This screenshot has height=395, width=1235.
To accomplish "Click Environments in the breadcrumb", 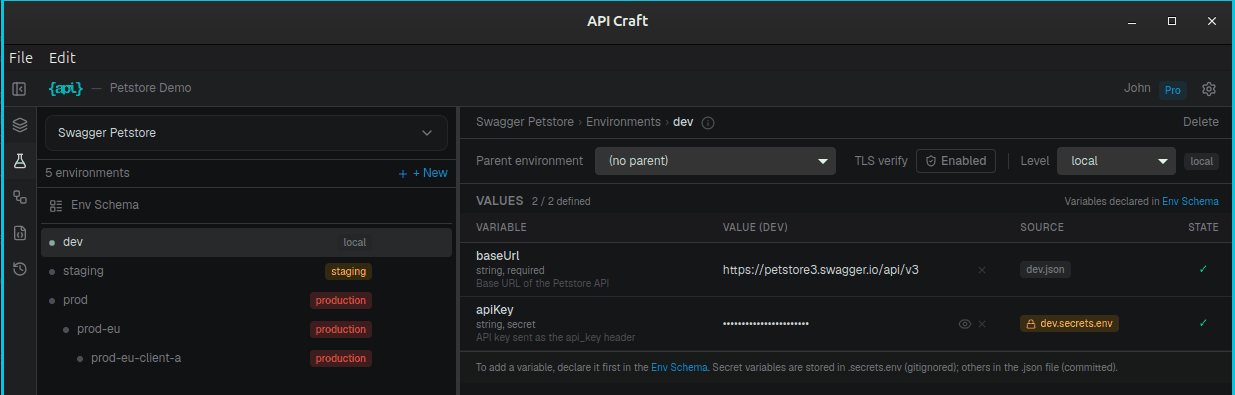I will [624, 122].
